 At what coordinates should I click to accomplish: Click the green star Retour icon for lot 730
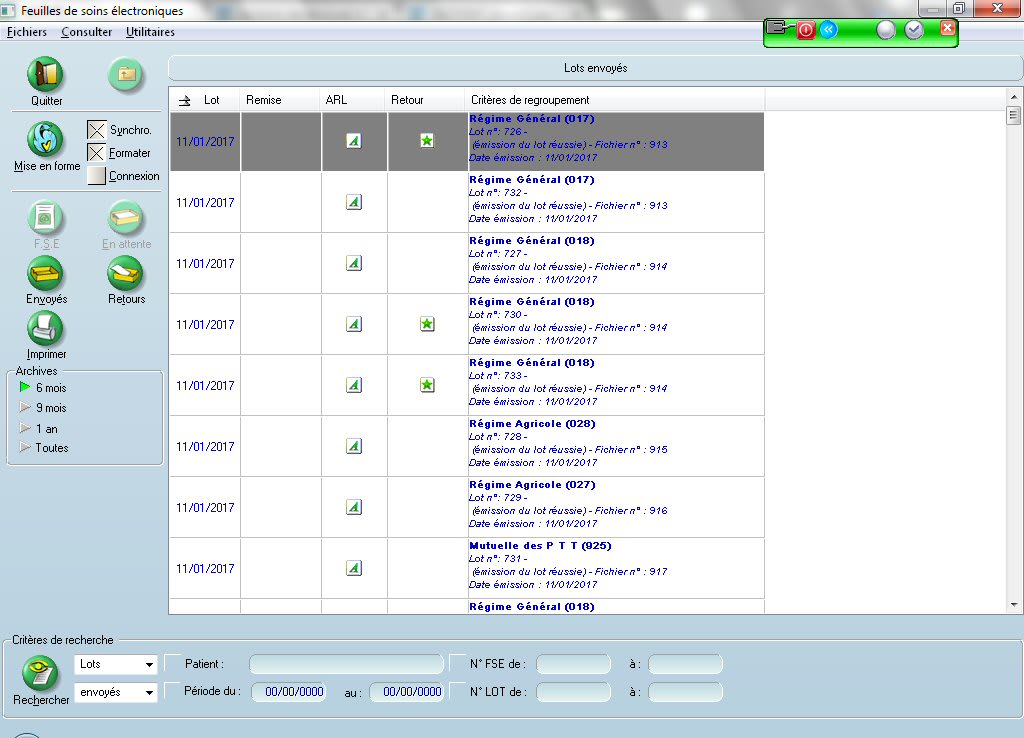pos(427,324)
